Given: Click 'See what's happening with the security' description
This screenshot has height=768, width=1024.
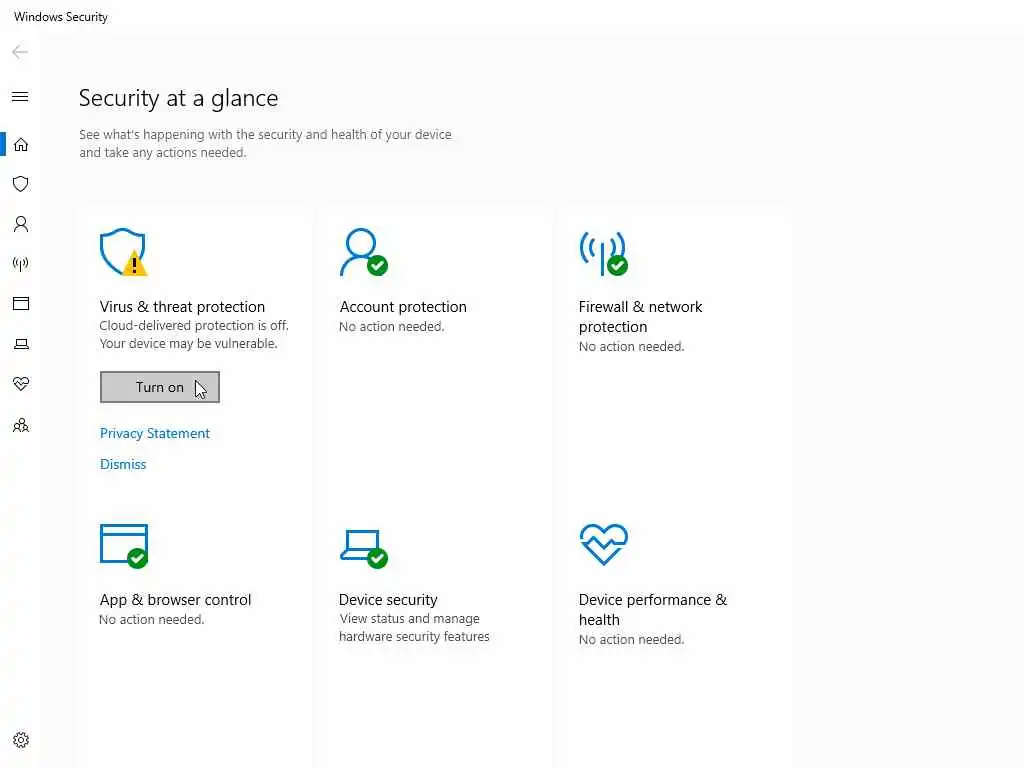Looking at the screenshot, I should click(x=265, y=144).
